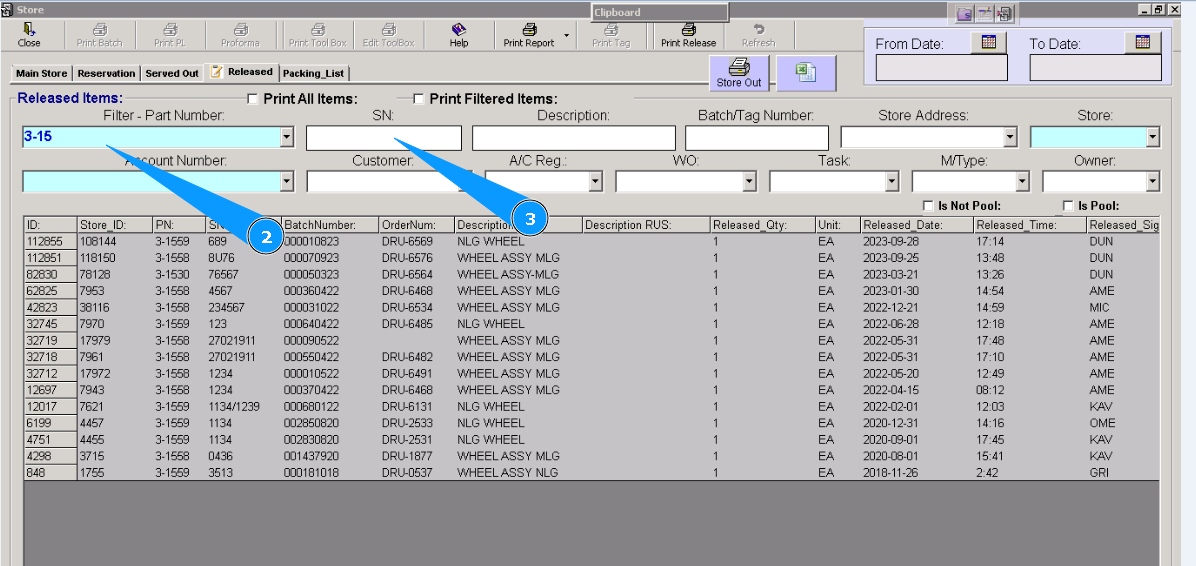Click the WHEEL ASSY-MLG description cell
This screenshot has height=566, width=1196.
tap(519, 275)
